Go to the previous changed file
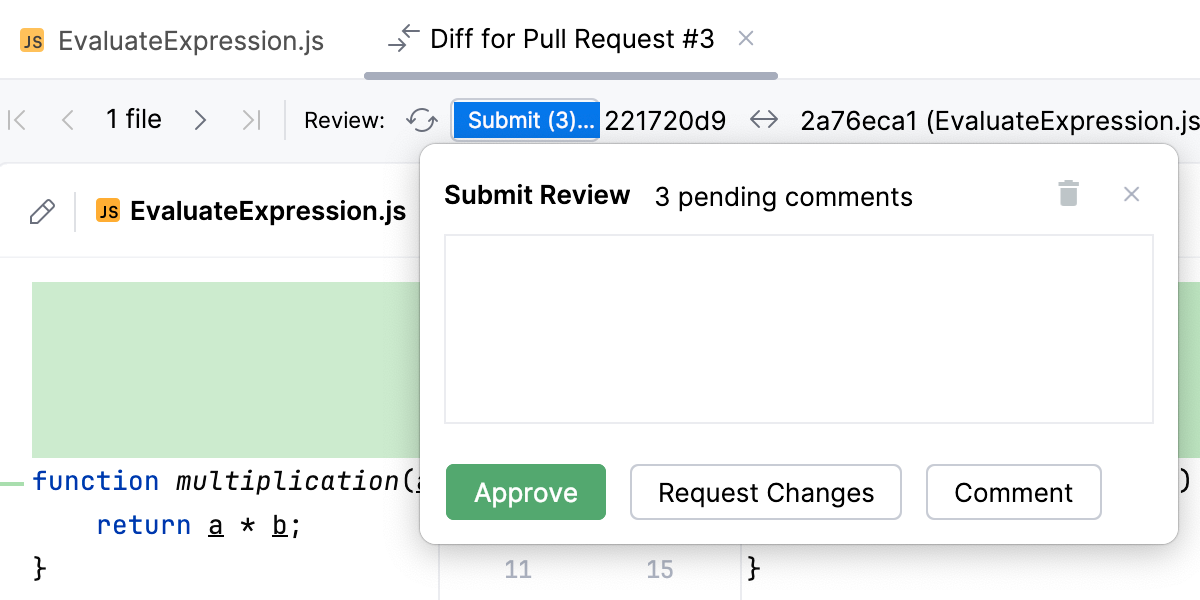1200x600 pixels. point(67,120)
